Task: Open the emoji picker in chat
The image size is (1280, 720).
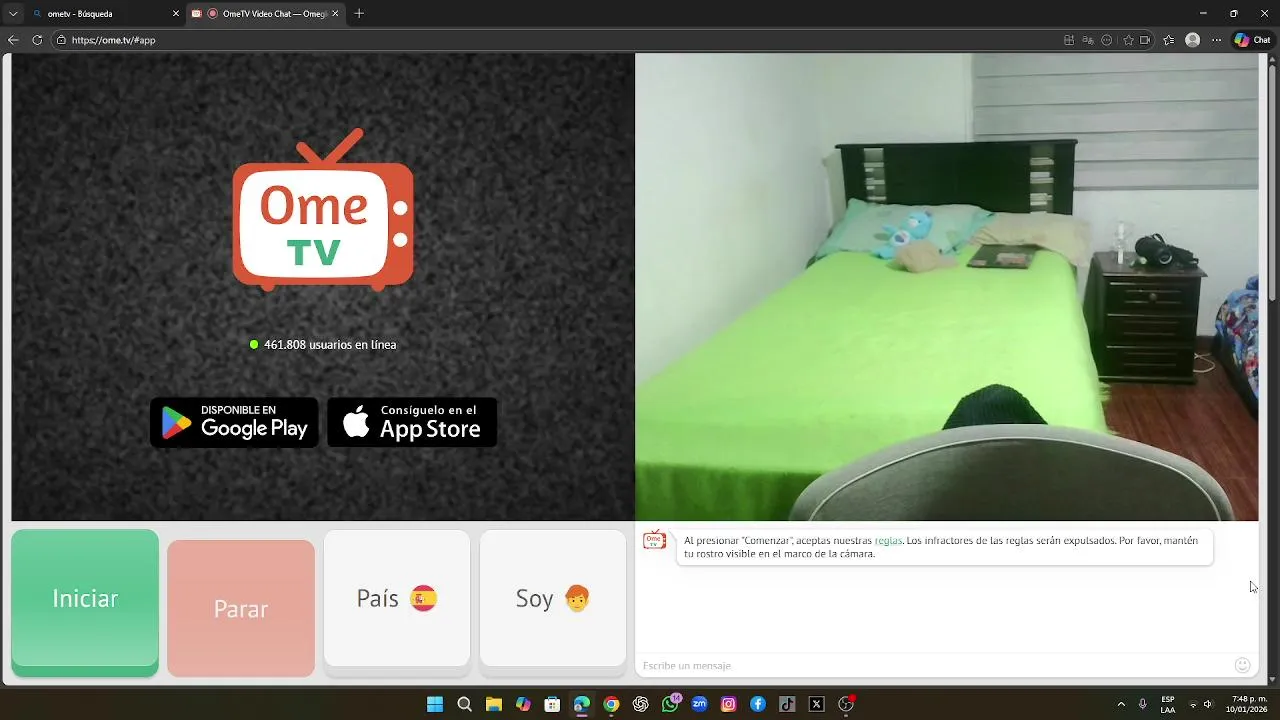Action: click(x=1243, y=665)
